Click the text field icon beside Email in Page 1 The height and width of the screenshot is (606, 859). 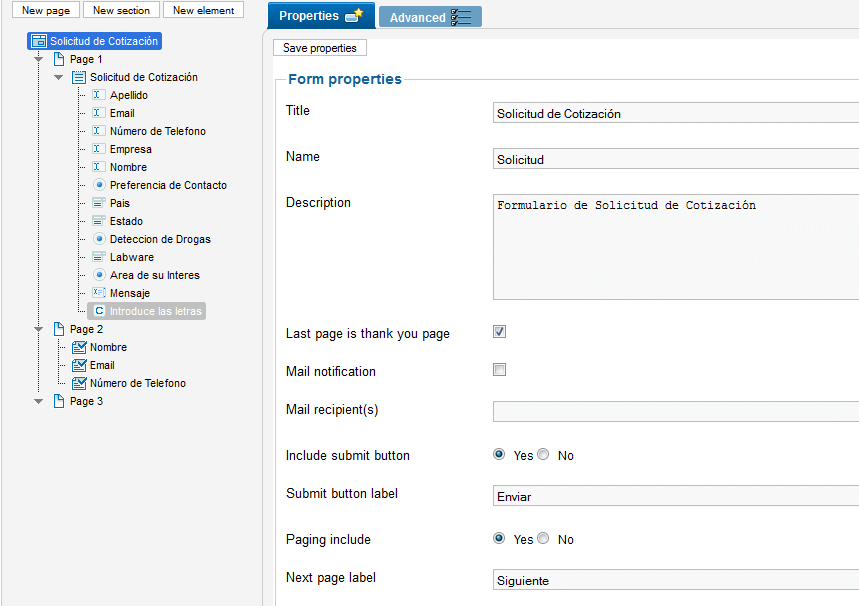point(99,113)
